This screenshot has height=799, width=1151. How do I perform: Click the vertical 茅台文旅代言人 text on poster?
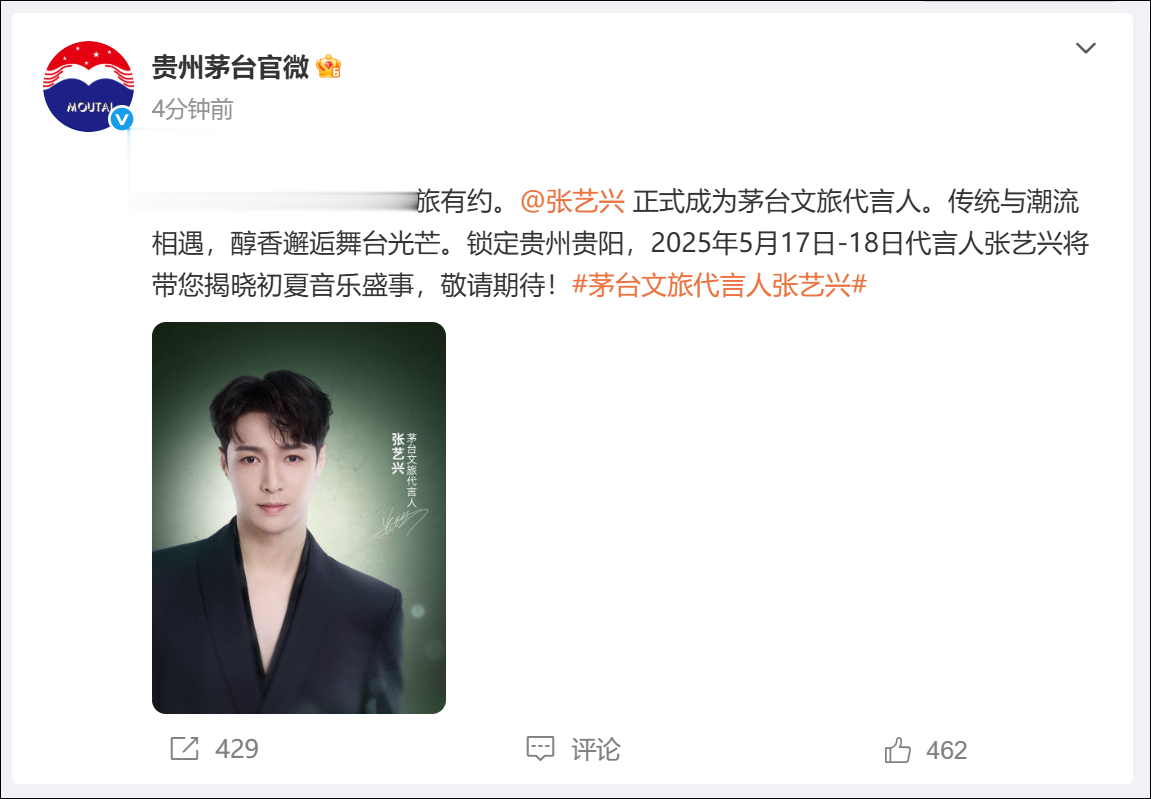412,470
